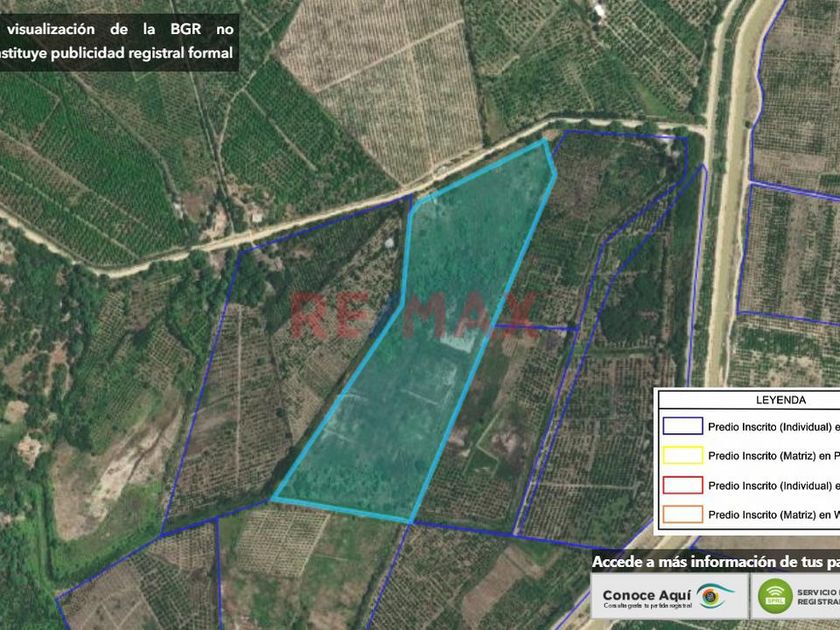Click the green SPRL wifi icon
Image resolution: width=840 pixels, height=630 pixels.
click(775, 596)
